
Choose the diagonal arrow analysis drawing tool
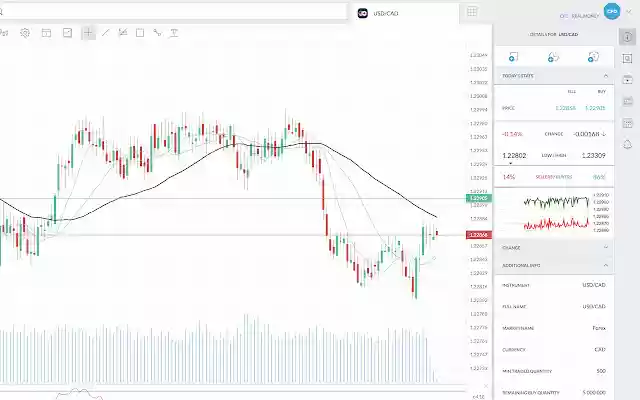click(122, 33)
